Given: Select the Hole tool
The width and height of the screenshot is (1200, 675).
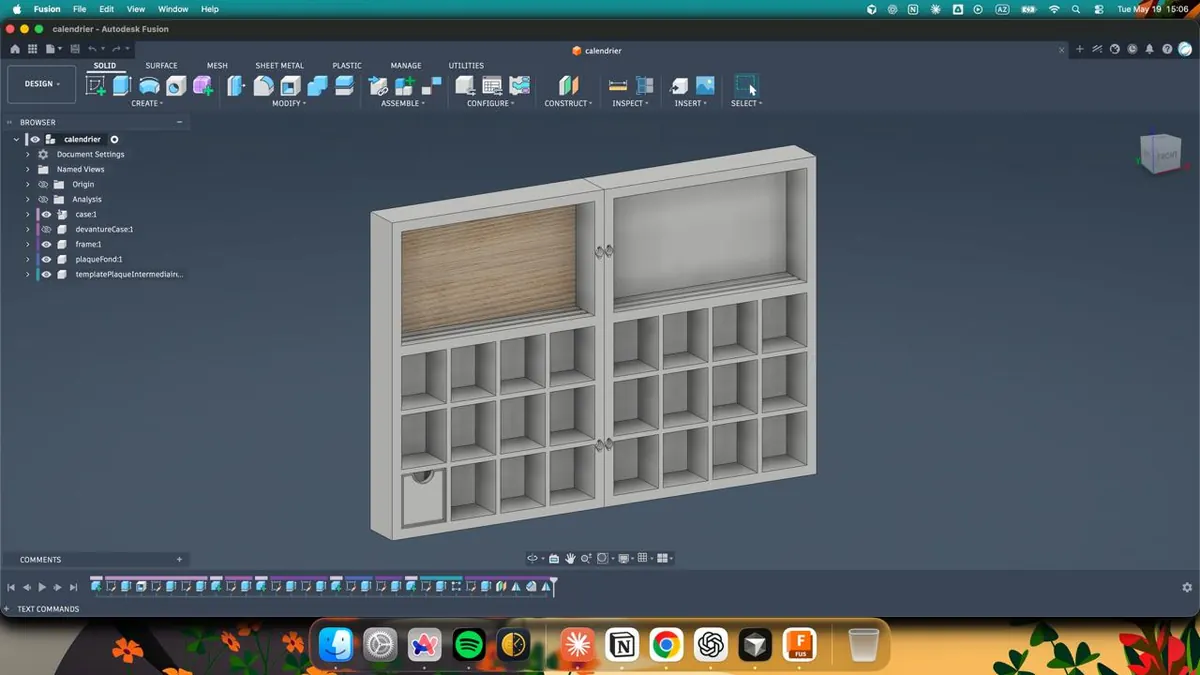Looking at the screenshot, I should 176,86.
